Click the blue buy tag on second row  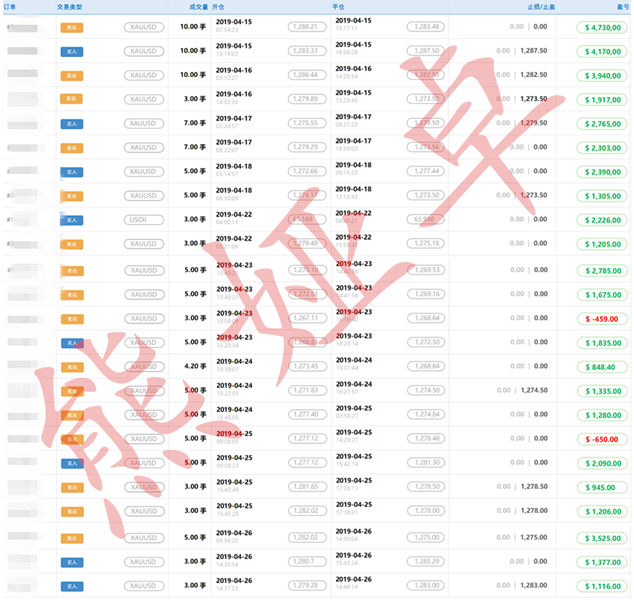click(72, 51)
